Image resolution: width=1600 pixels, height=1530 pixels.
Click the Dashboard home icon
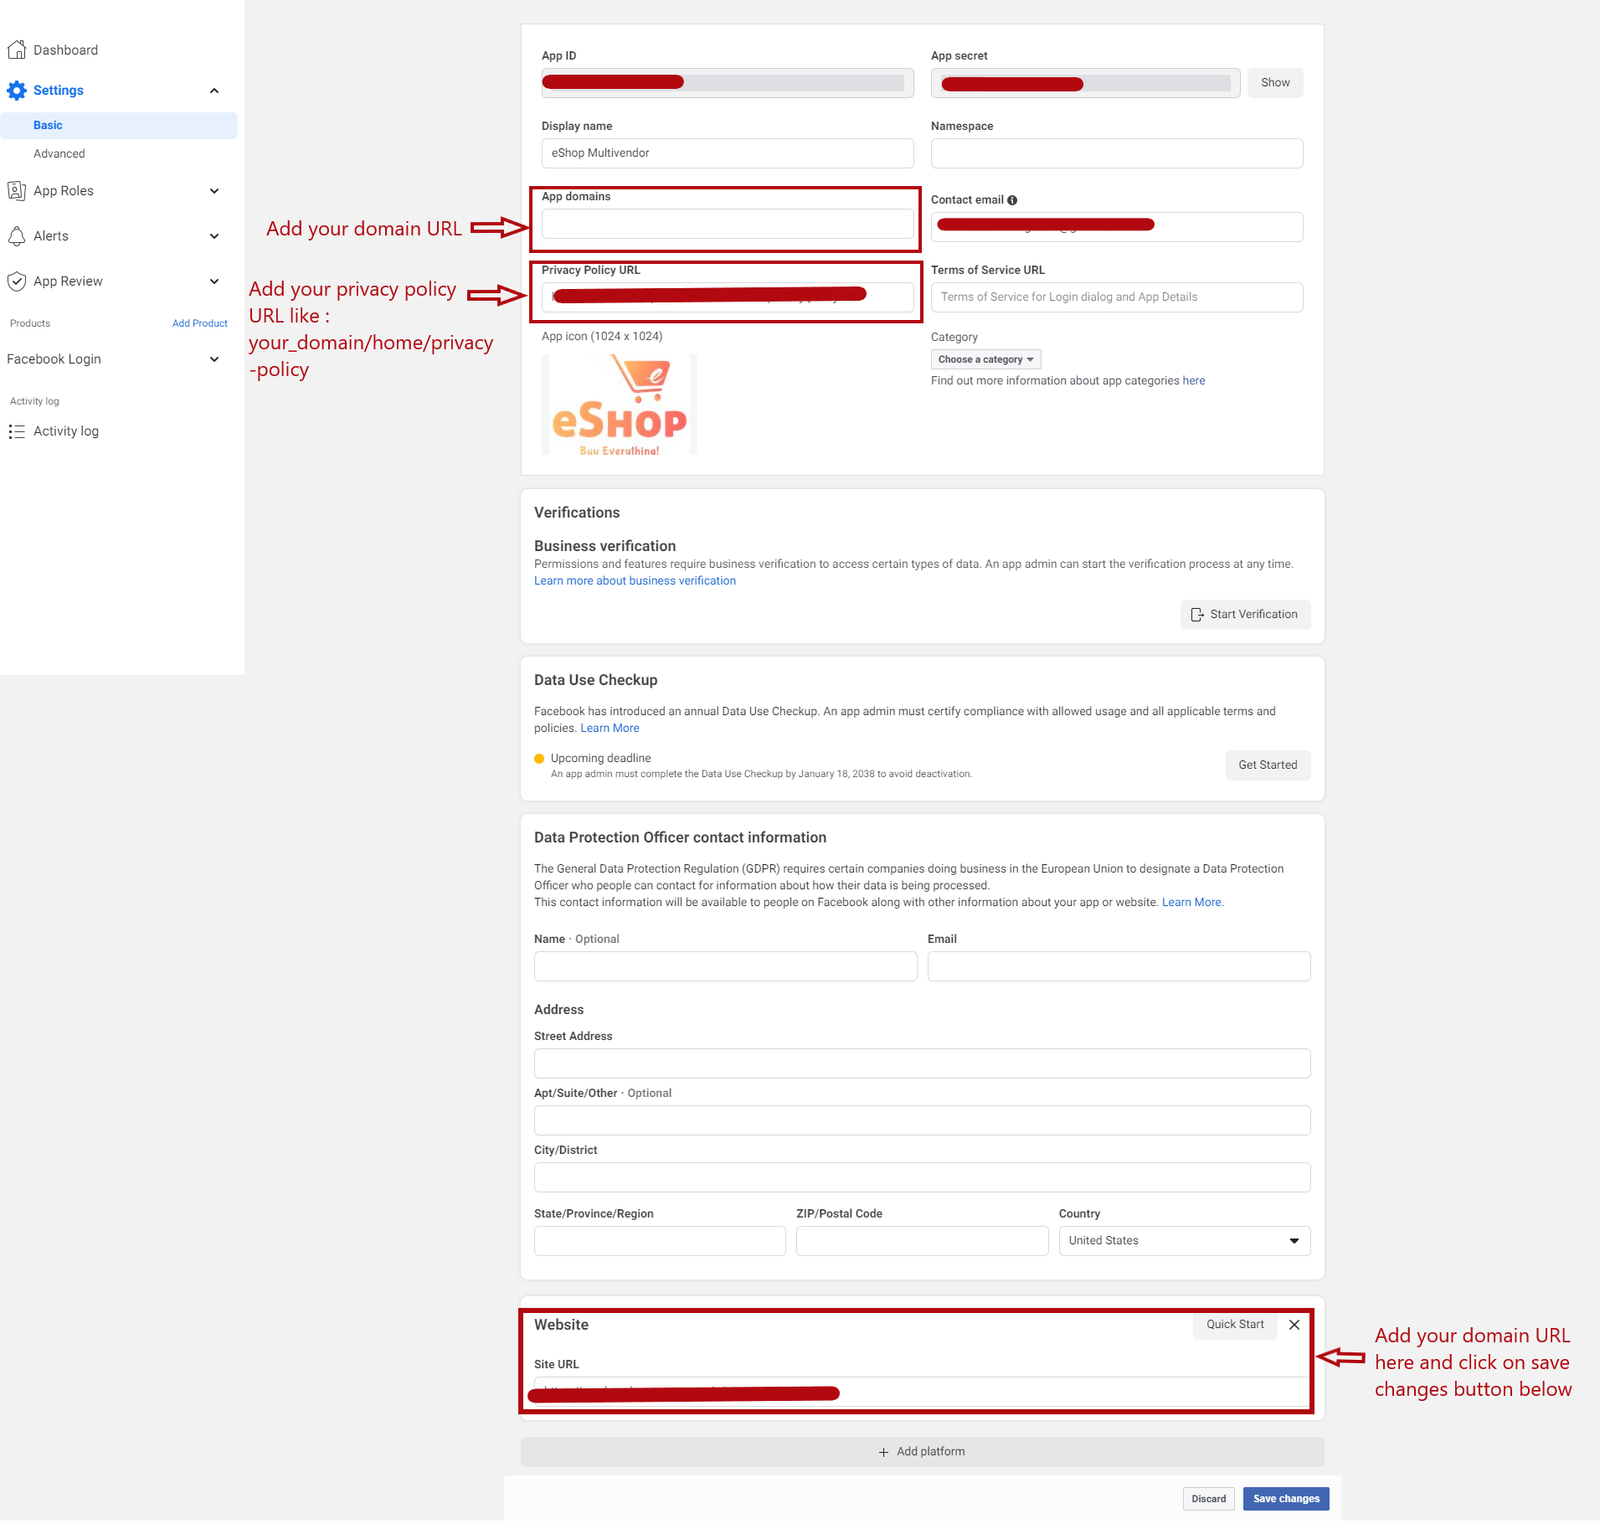17,49
